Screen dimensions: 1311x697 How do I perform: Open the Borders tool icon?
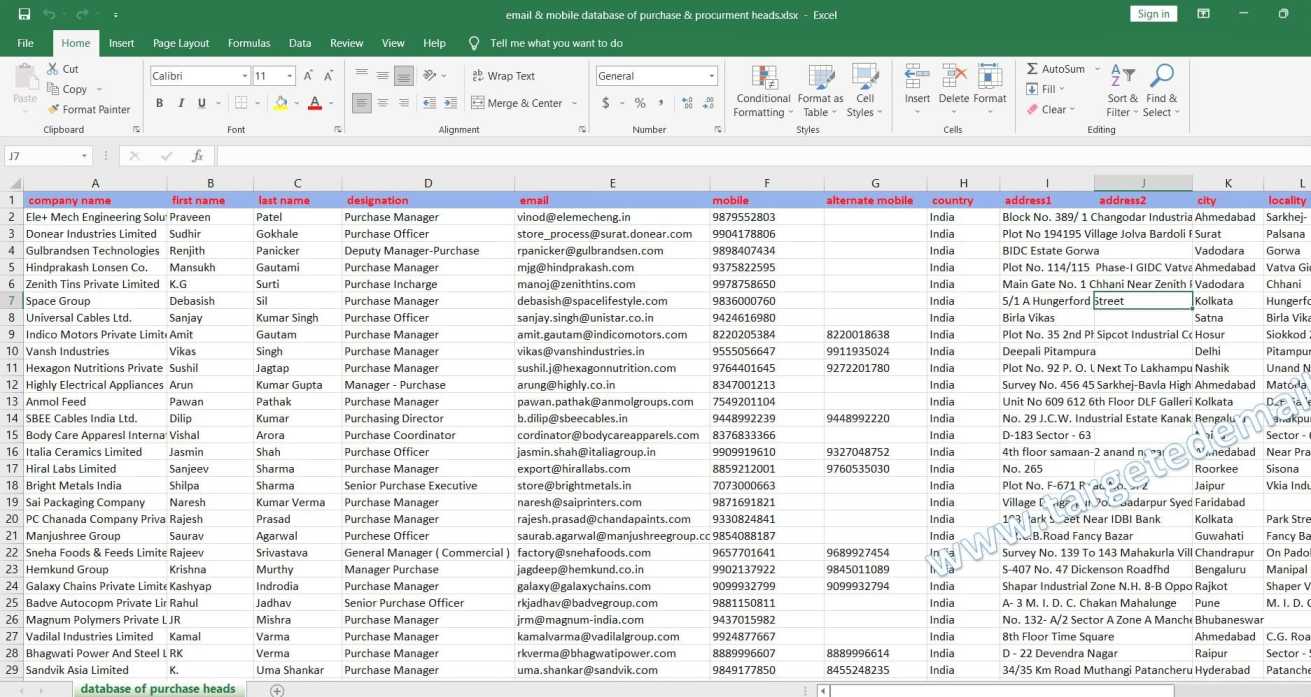(x=240, y=103)
